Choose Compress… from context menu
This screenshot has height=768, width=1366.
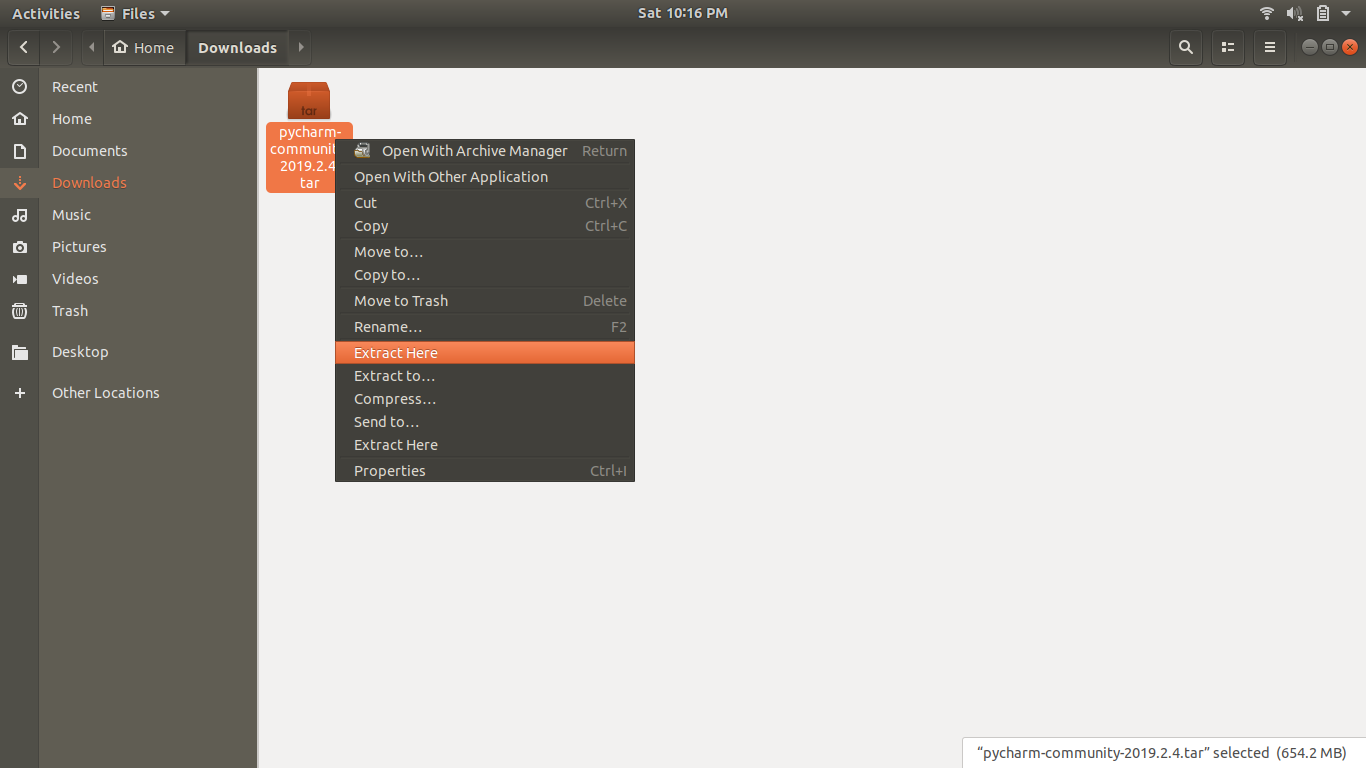click(x=395, y=399)
